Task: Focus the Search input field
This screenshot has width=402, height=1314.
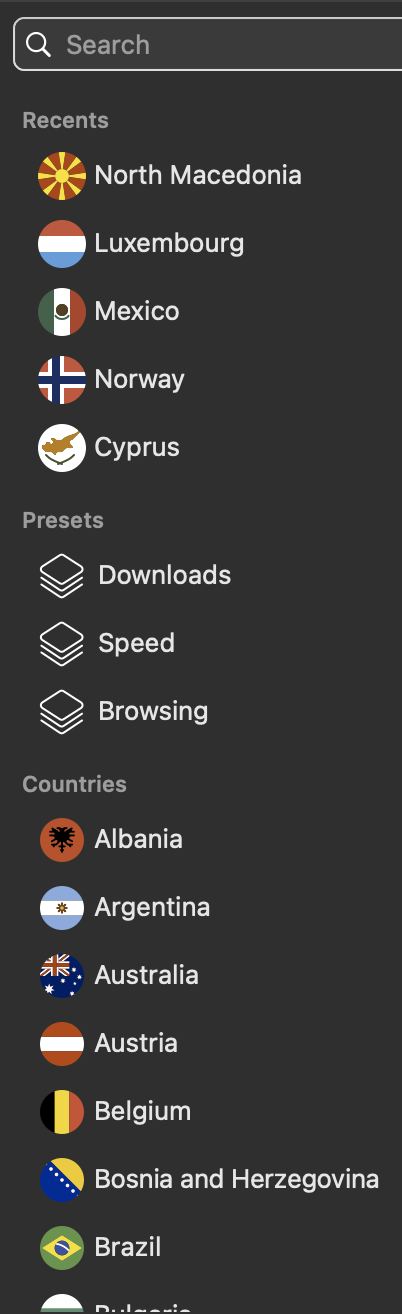Action: coord(208,45)
